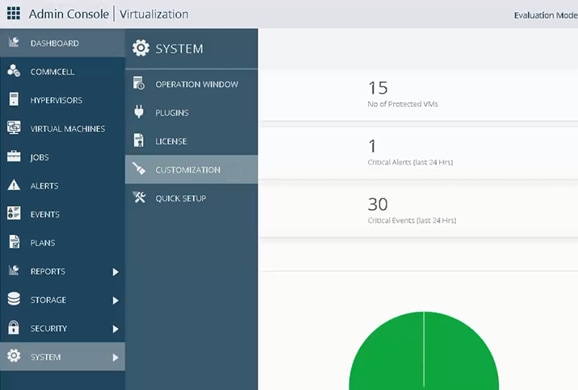Click the Dashboard chart icon

[x=14, y=42]
